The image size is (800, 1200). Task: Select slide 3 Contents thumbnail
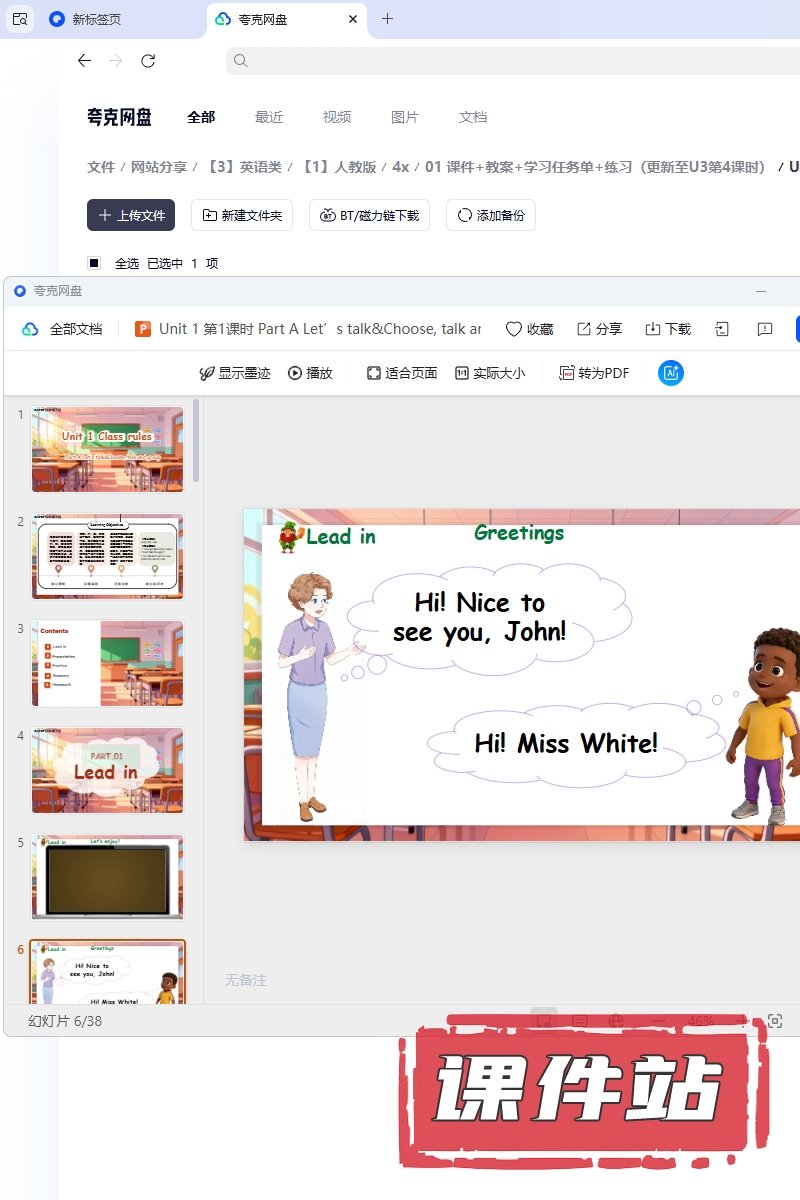107,663
